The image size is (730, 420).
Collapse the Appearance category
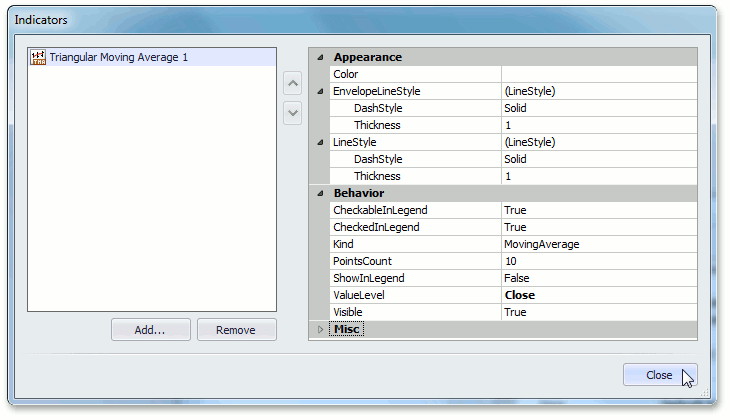click(x=320, y=57)
